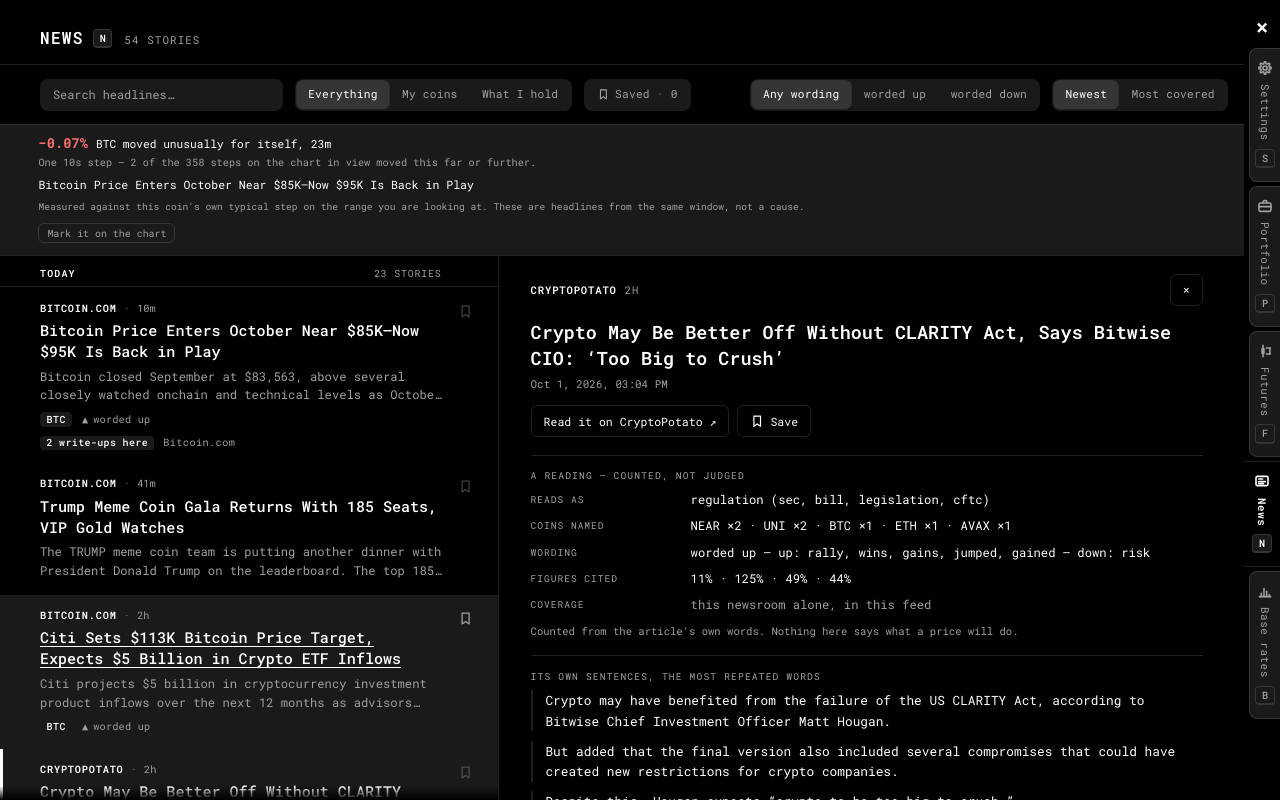
Task: Open Trump Meme Coin Gala headline
Action: click(238, 517)
